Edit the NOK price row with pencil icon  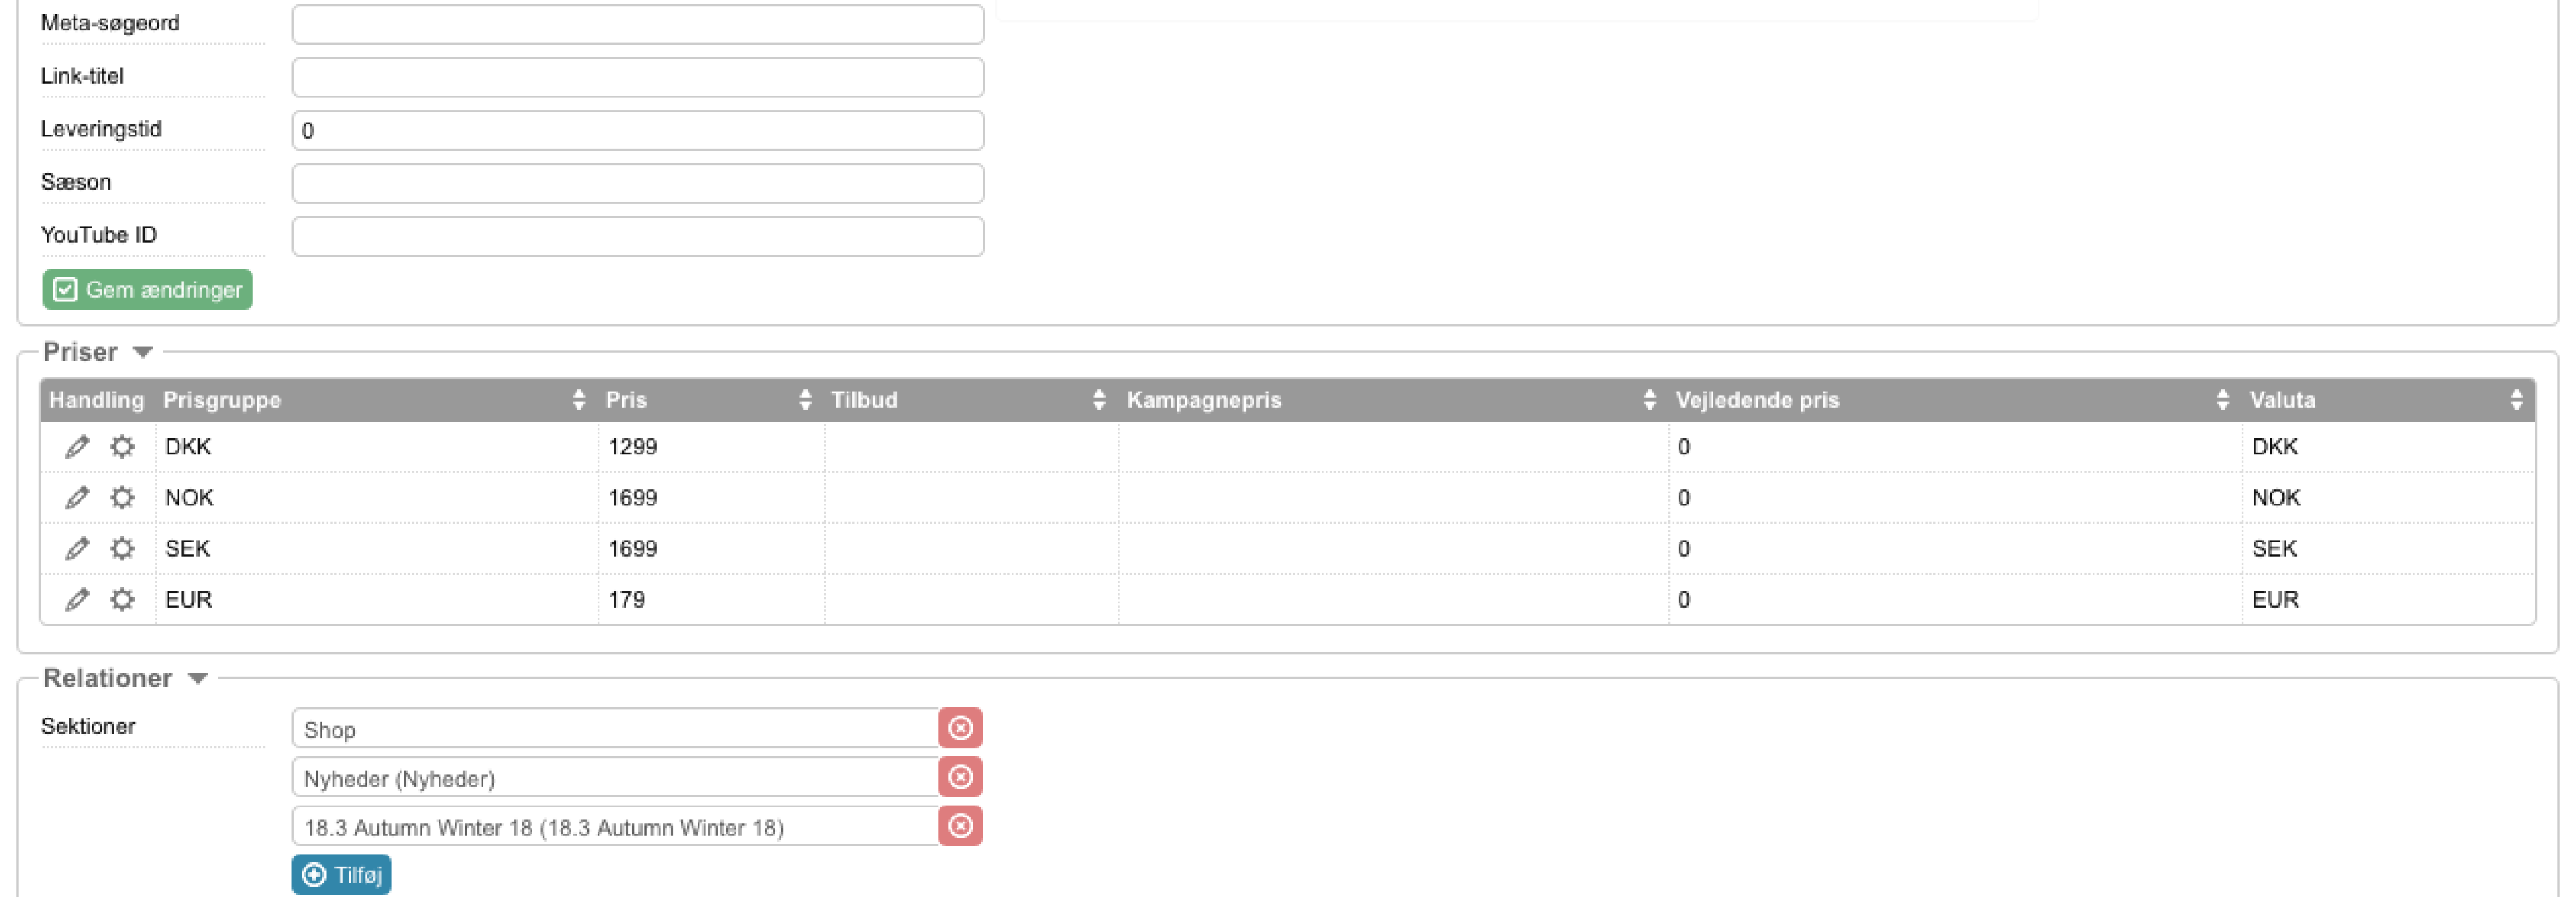[77, 497]
